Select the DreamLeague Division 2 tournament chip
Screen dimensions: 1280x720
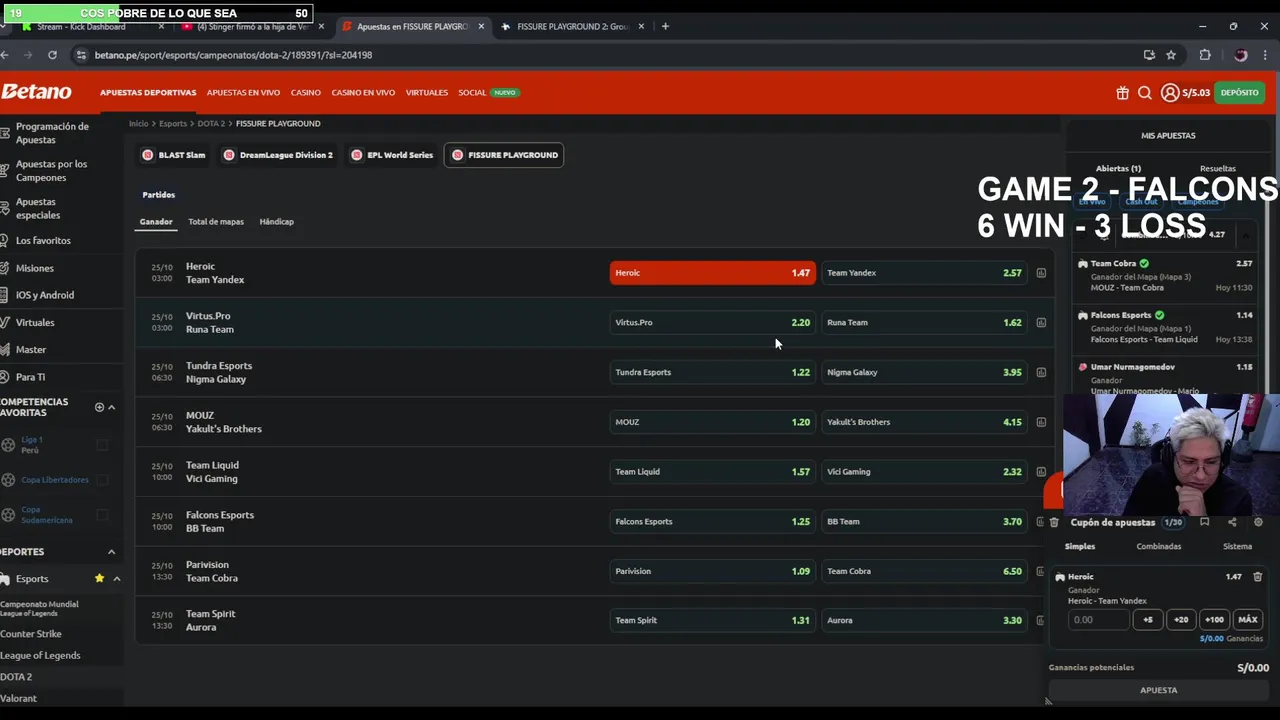click(x=278, y=155)
